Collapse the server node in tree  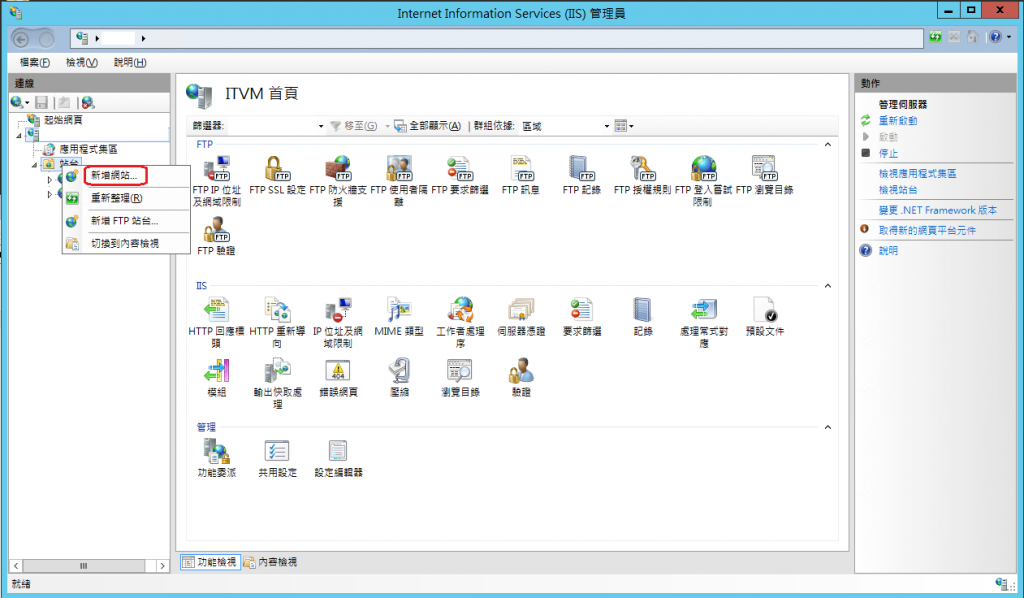coord(19,136)
